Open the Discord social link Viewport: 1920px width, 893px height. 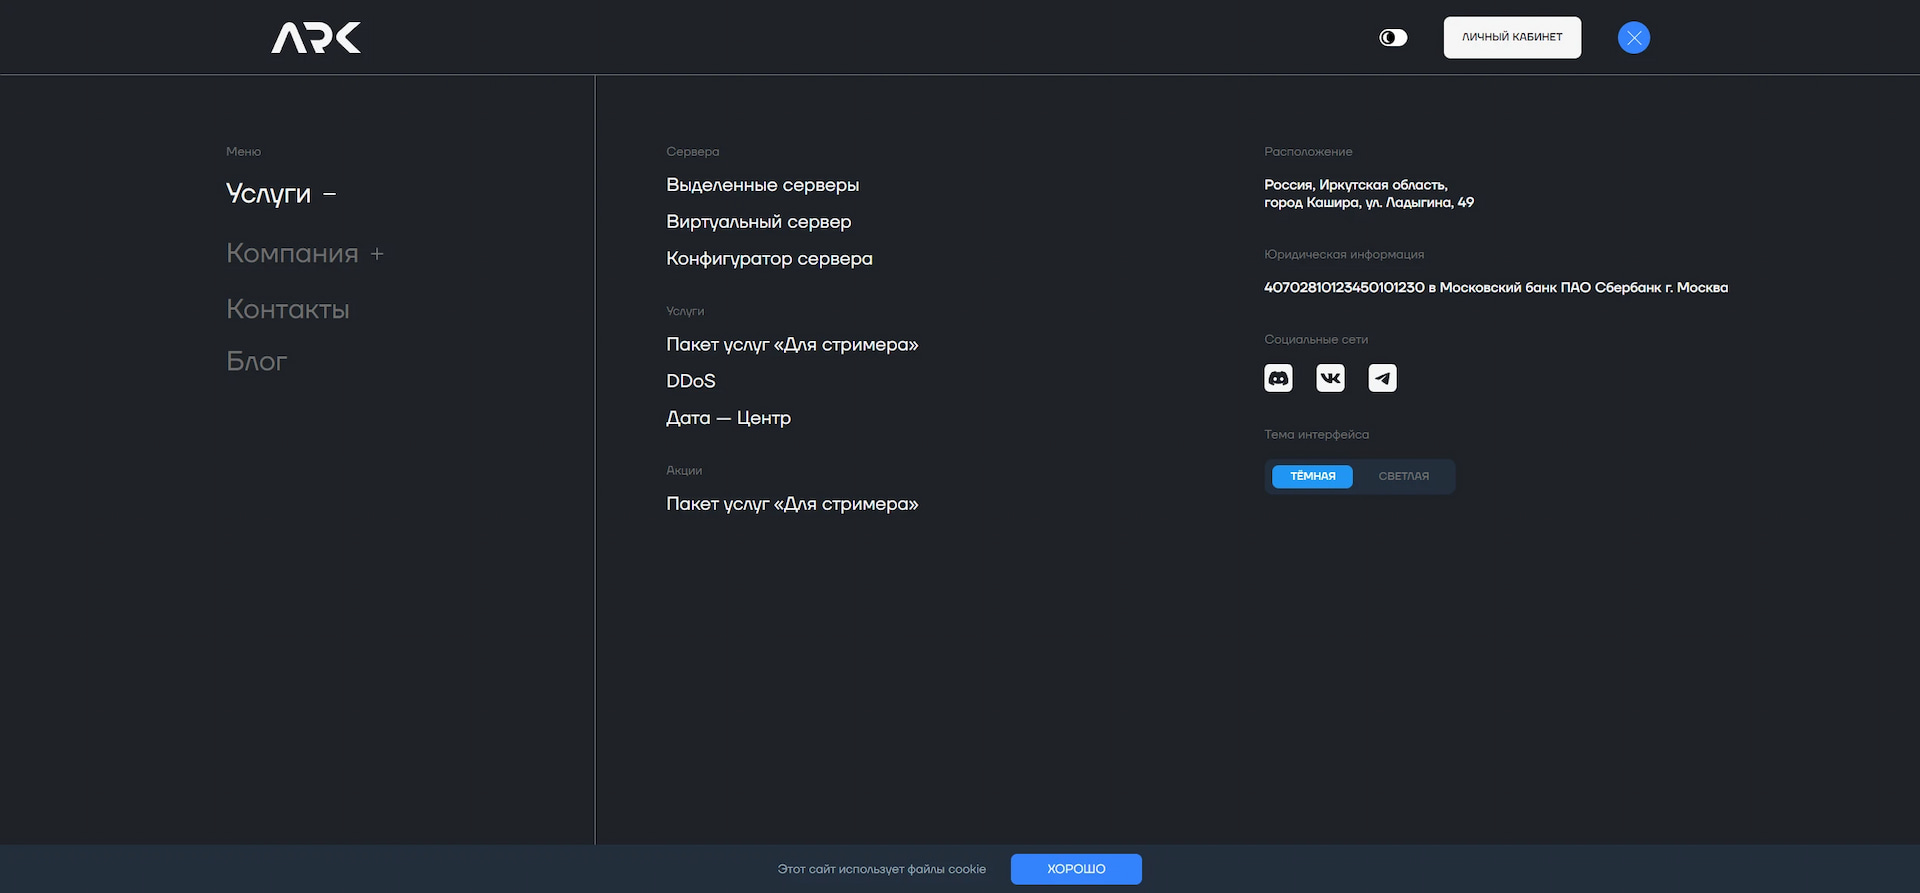point(1278,378)
